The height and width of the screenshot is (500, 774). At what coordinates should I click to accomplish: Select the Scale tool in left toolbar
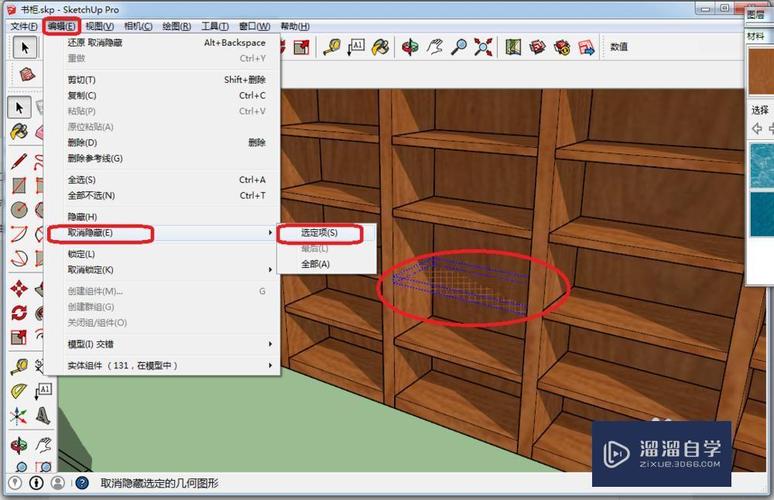click(19, 337)
